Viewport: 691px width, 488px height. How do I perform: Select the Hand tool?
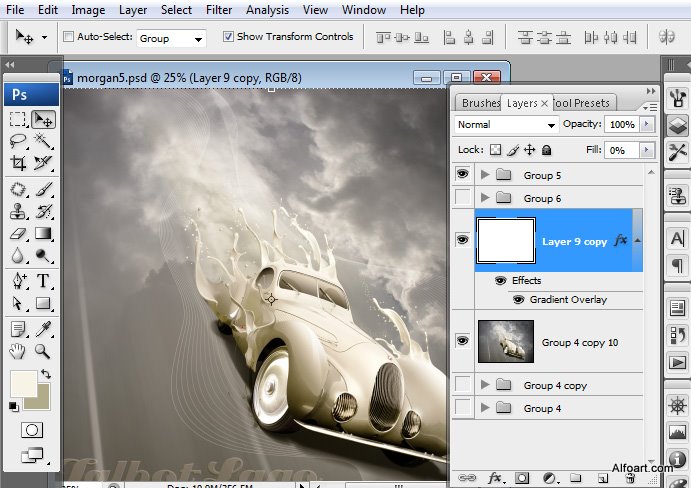tap(18, 351)
